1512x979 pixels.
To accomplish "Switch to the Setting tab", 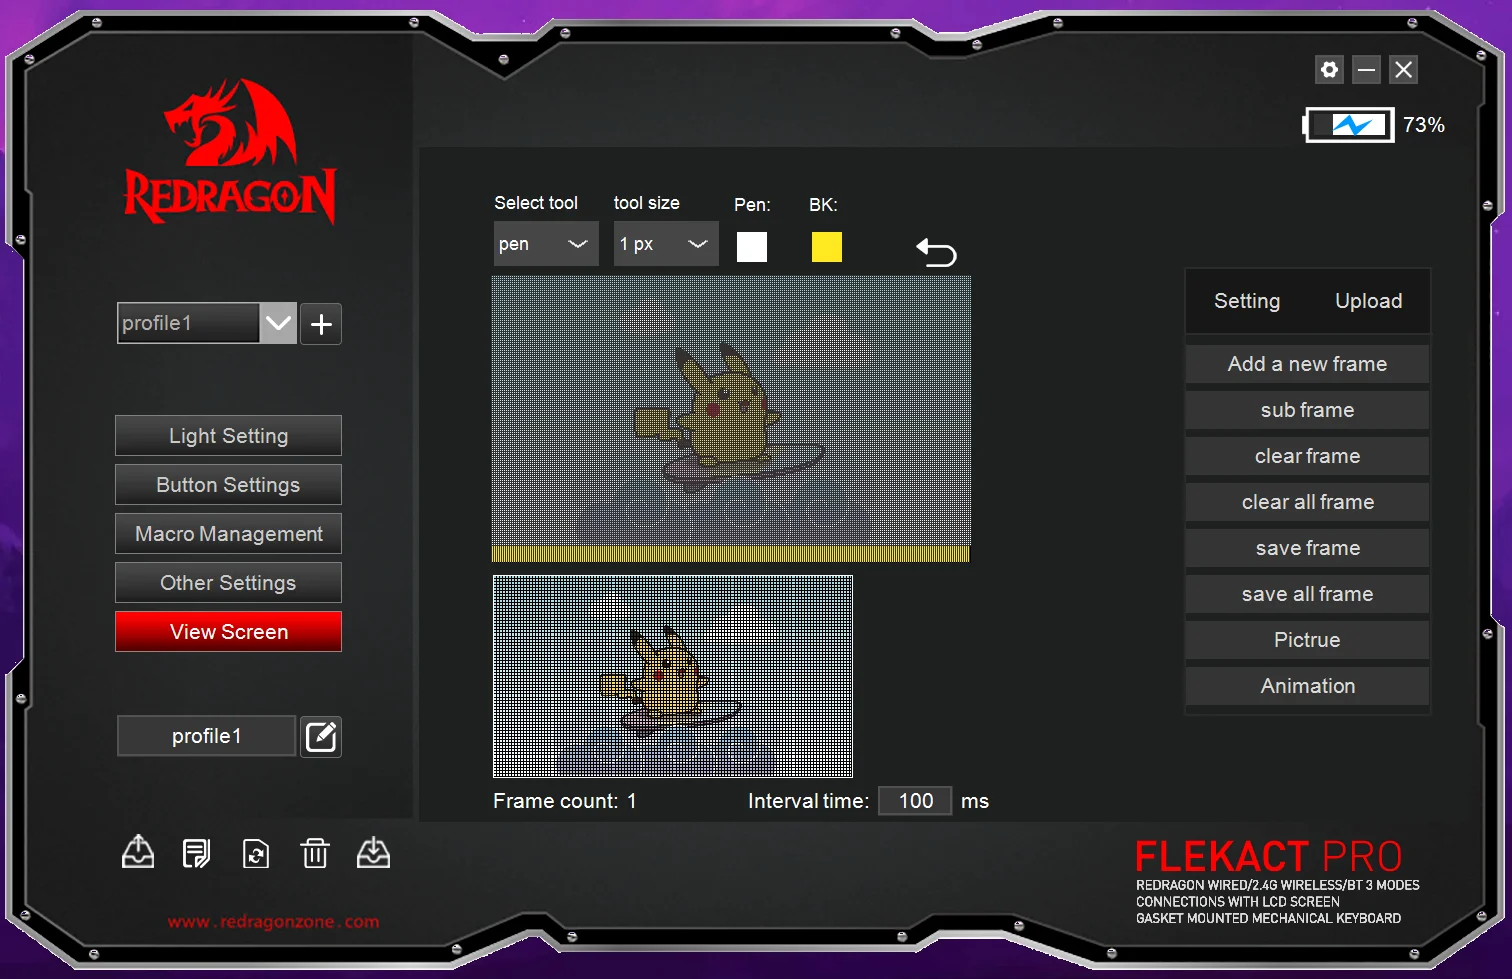I will point(1247,301).
